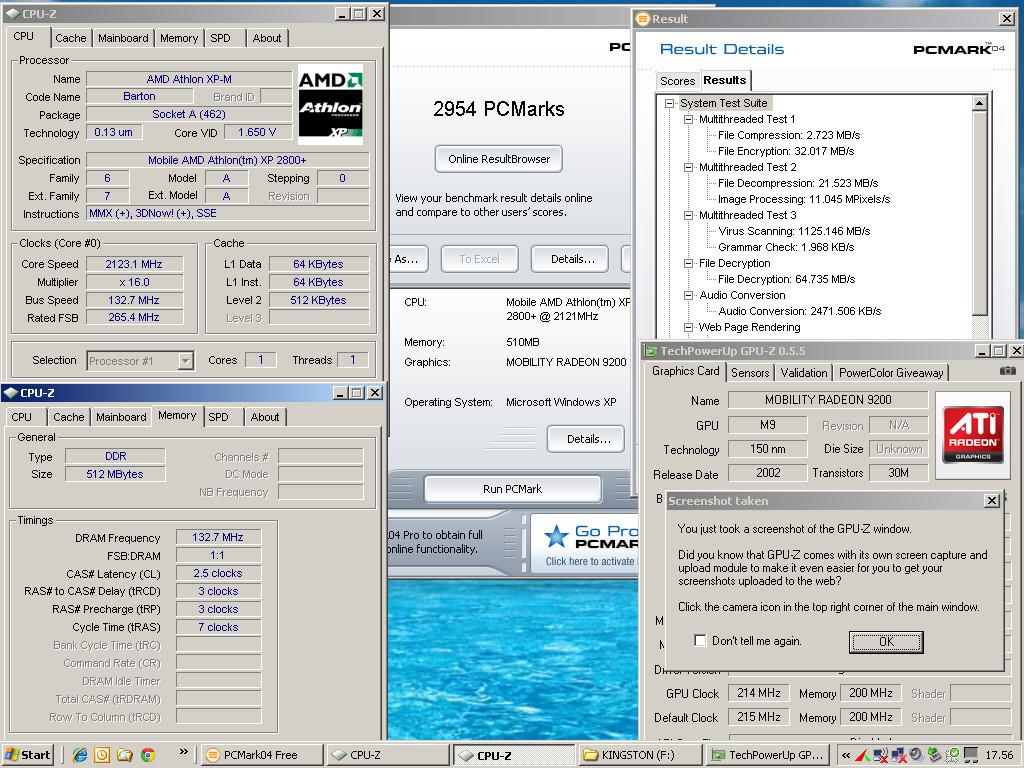Click the results tree scrollbar thumb
The image size is (1024, 768).
[x=979, y=213]
